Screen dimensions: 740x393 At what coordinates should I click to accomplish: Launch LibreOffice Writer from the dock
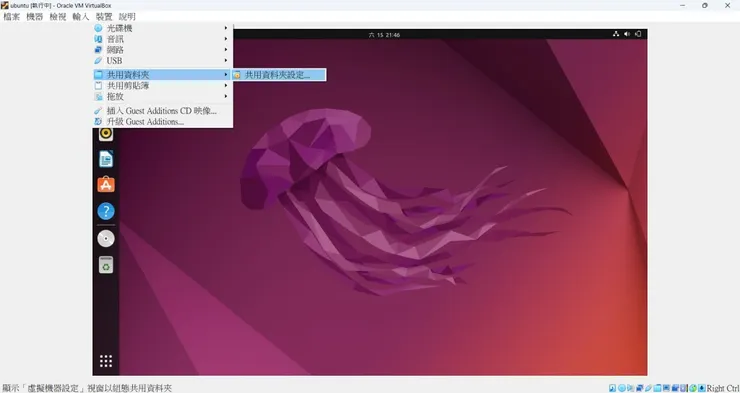coord(106,159)
